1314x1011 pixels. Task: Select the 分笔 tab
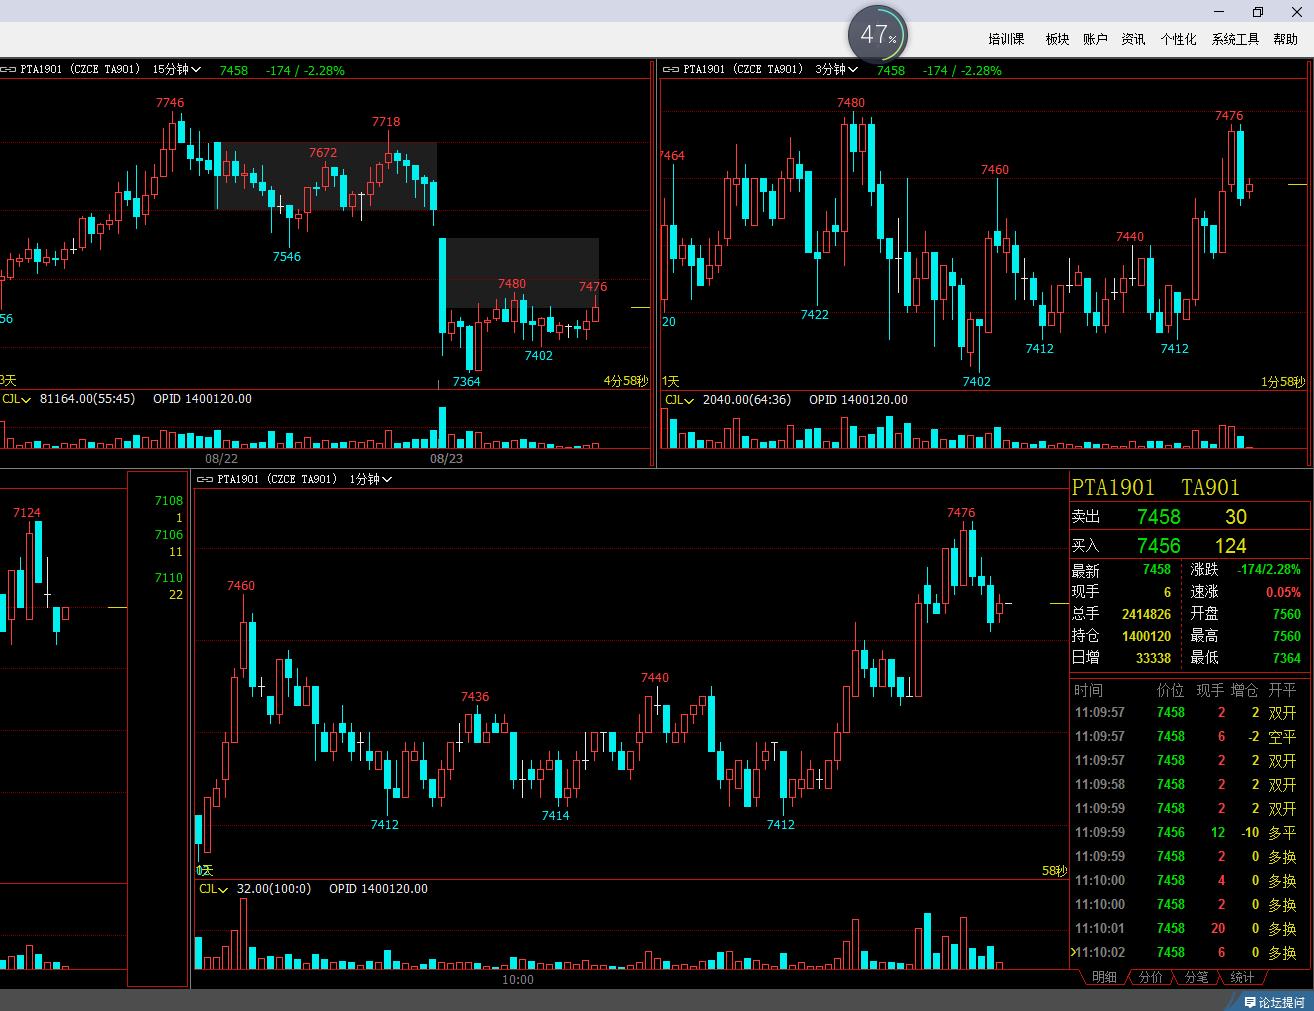(x=1196, y=977)
